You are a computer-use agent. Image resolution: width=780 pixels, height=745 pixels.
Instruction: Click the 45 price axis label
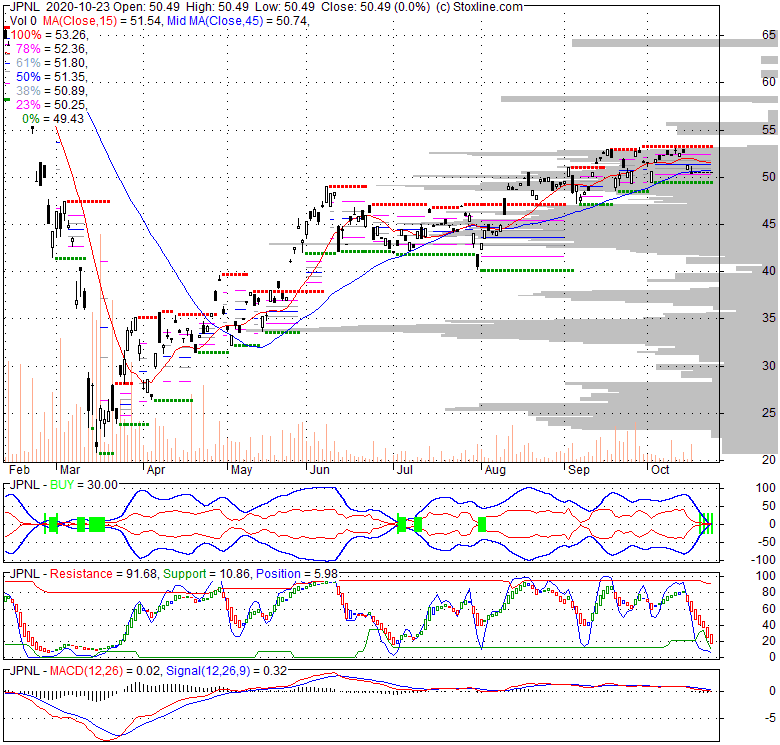pyautogui.click(x=769, y=224)
